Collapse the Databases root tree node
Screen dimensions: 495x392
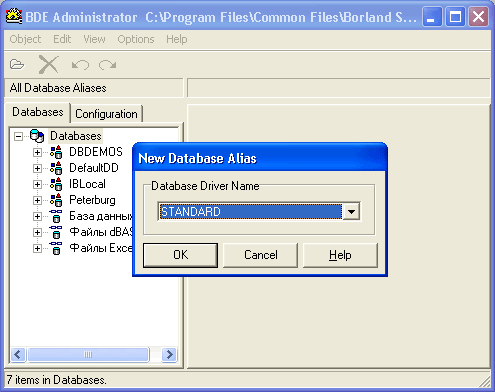click(18, 136)
